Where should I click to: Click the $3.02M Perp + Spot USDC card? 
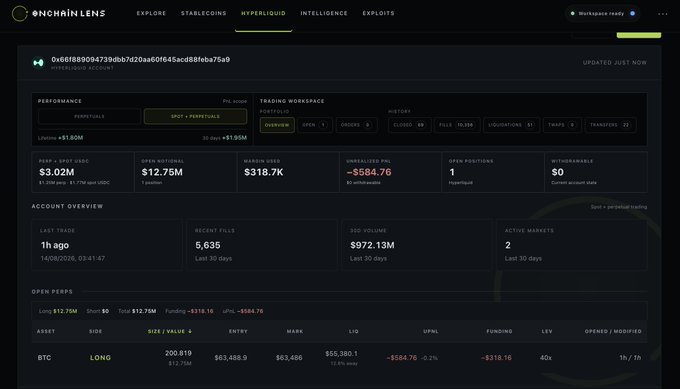pos(83,172)
